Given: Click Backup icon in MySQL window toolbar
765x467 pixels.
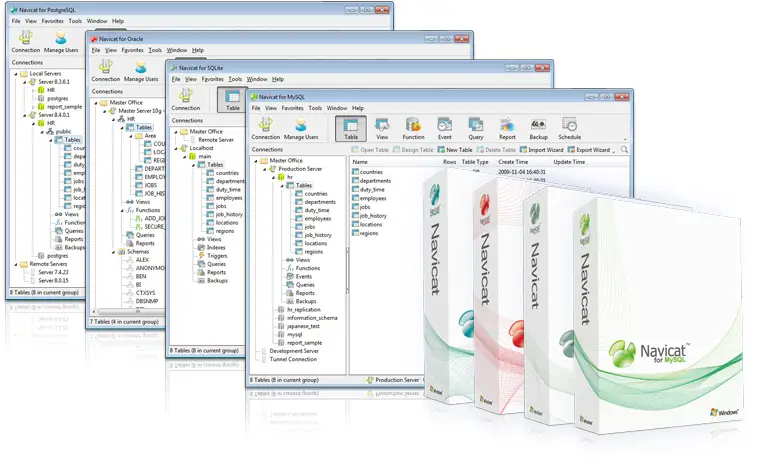Looking at the screenshot, I should pyautogui.click(x=538, y=129).
